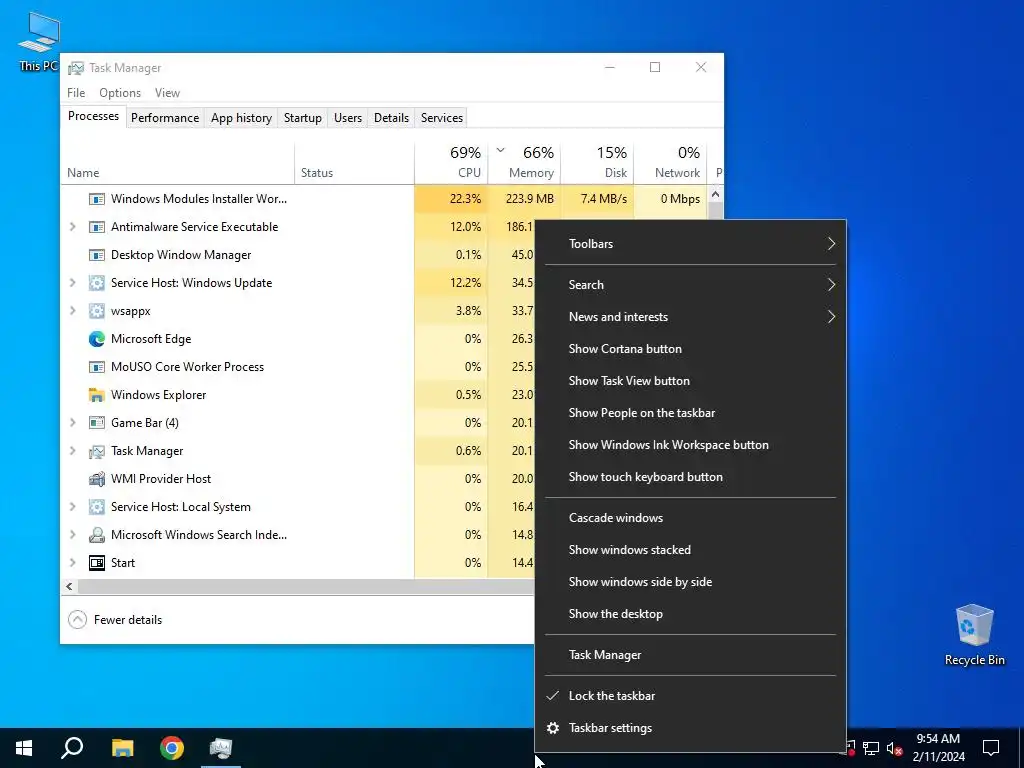Expand Antimalware Service Executable row
1024x768 pixels.
coord(72,227)
